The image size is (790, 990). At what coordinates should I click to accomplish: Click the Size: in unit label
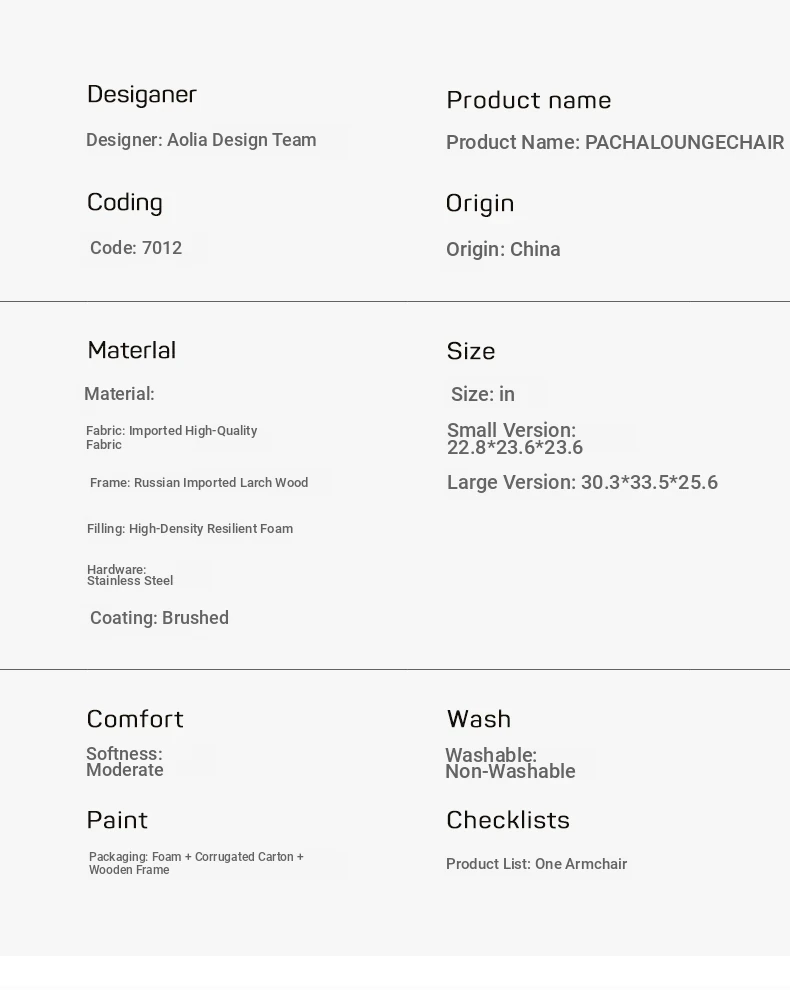pyautogui.click(x=483, y=395)
